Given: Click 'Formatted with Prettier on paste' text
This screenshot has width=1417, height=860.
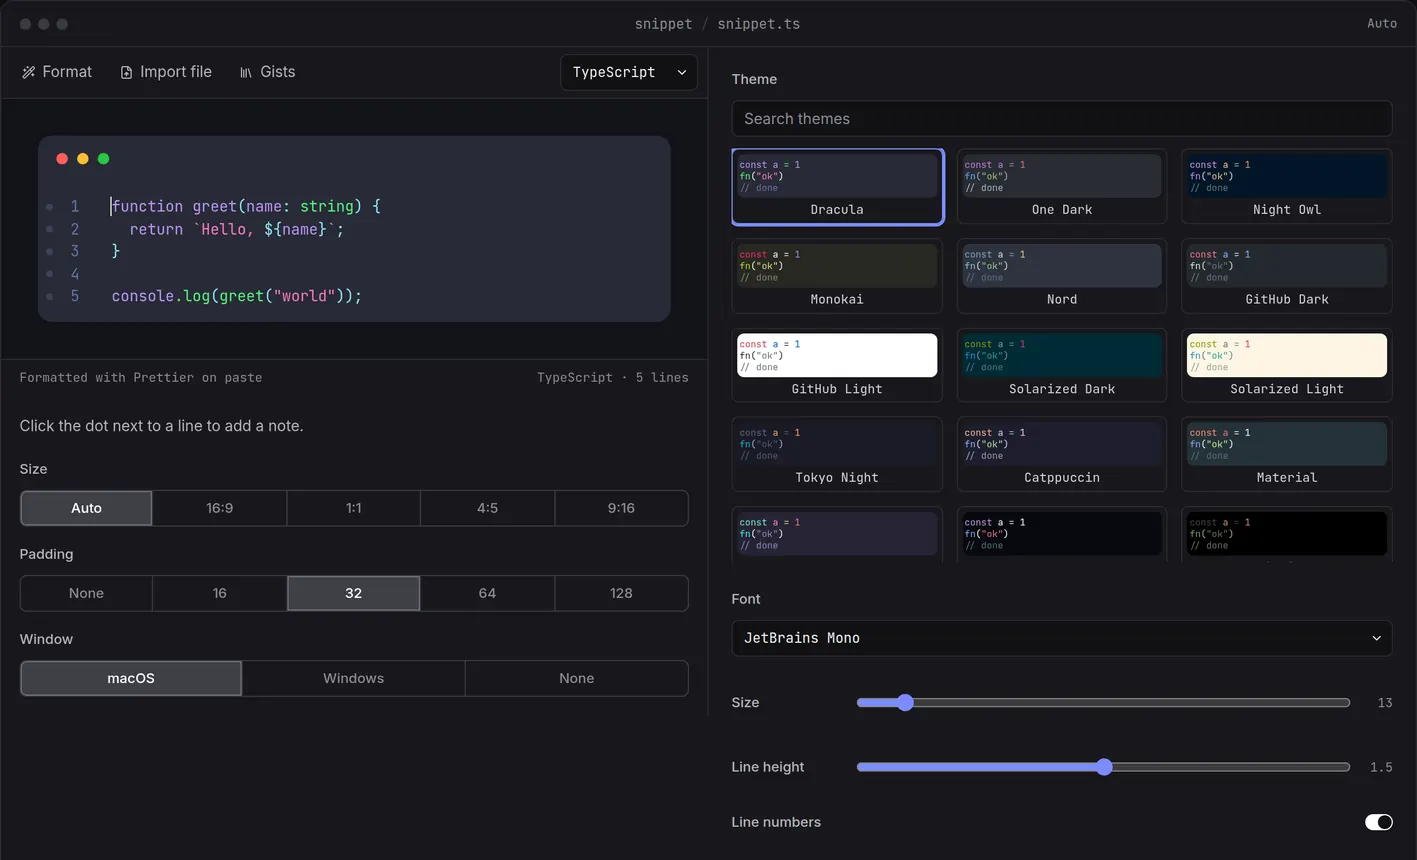Looking at the screenshot, I should pos(141,377).
